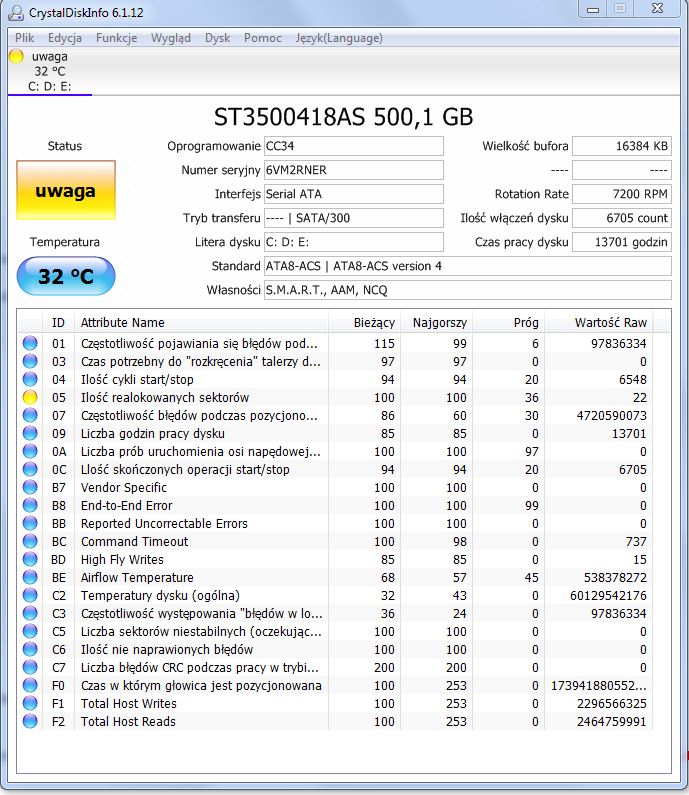This screenshot has width=689, height=795.
Task: Click the blue status orb for attribute C2
Action: click(30, 595)
